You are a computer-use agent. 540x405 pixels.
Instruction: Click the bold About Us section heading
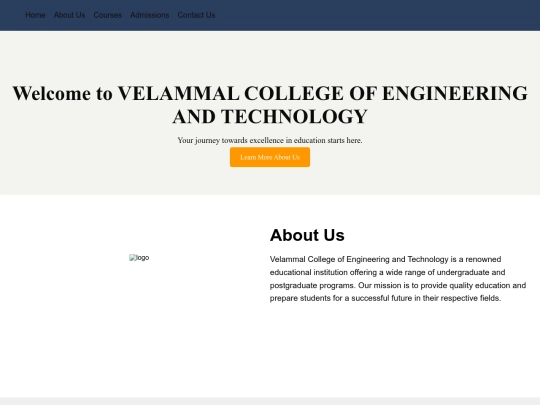[x=307, y=235]
